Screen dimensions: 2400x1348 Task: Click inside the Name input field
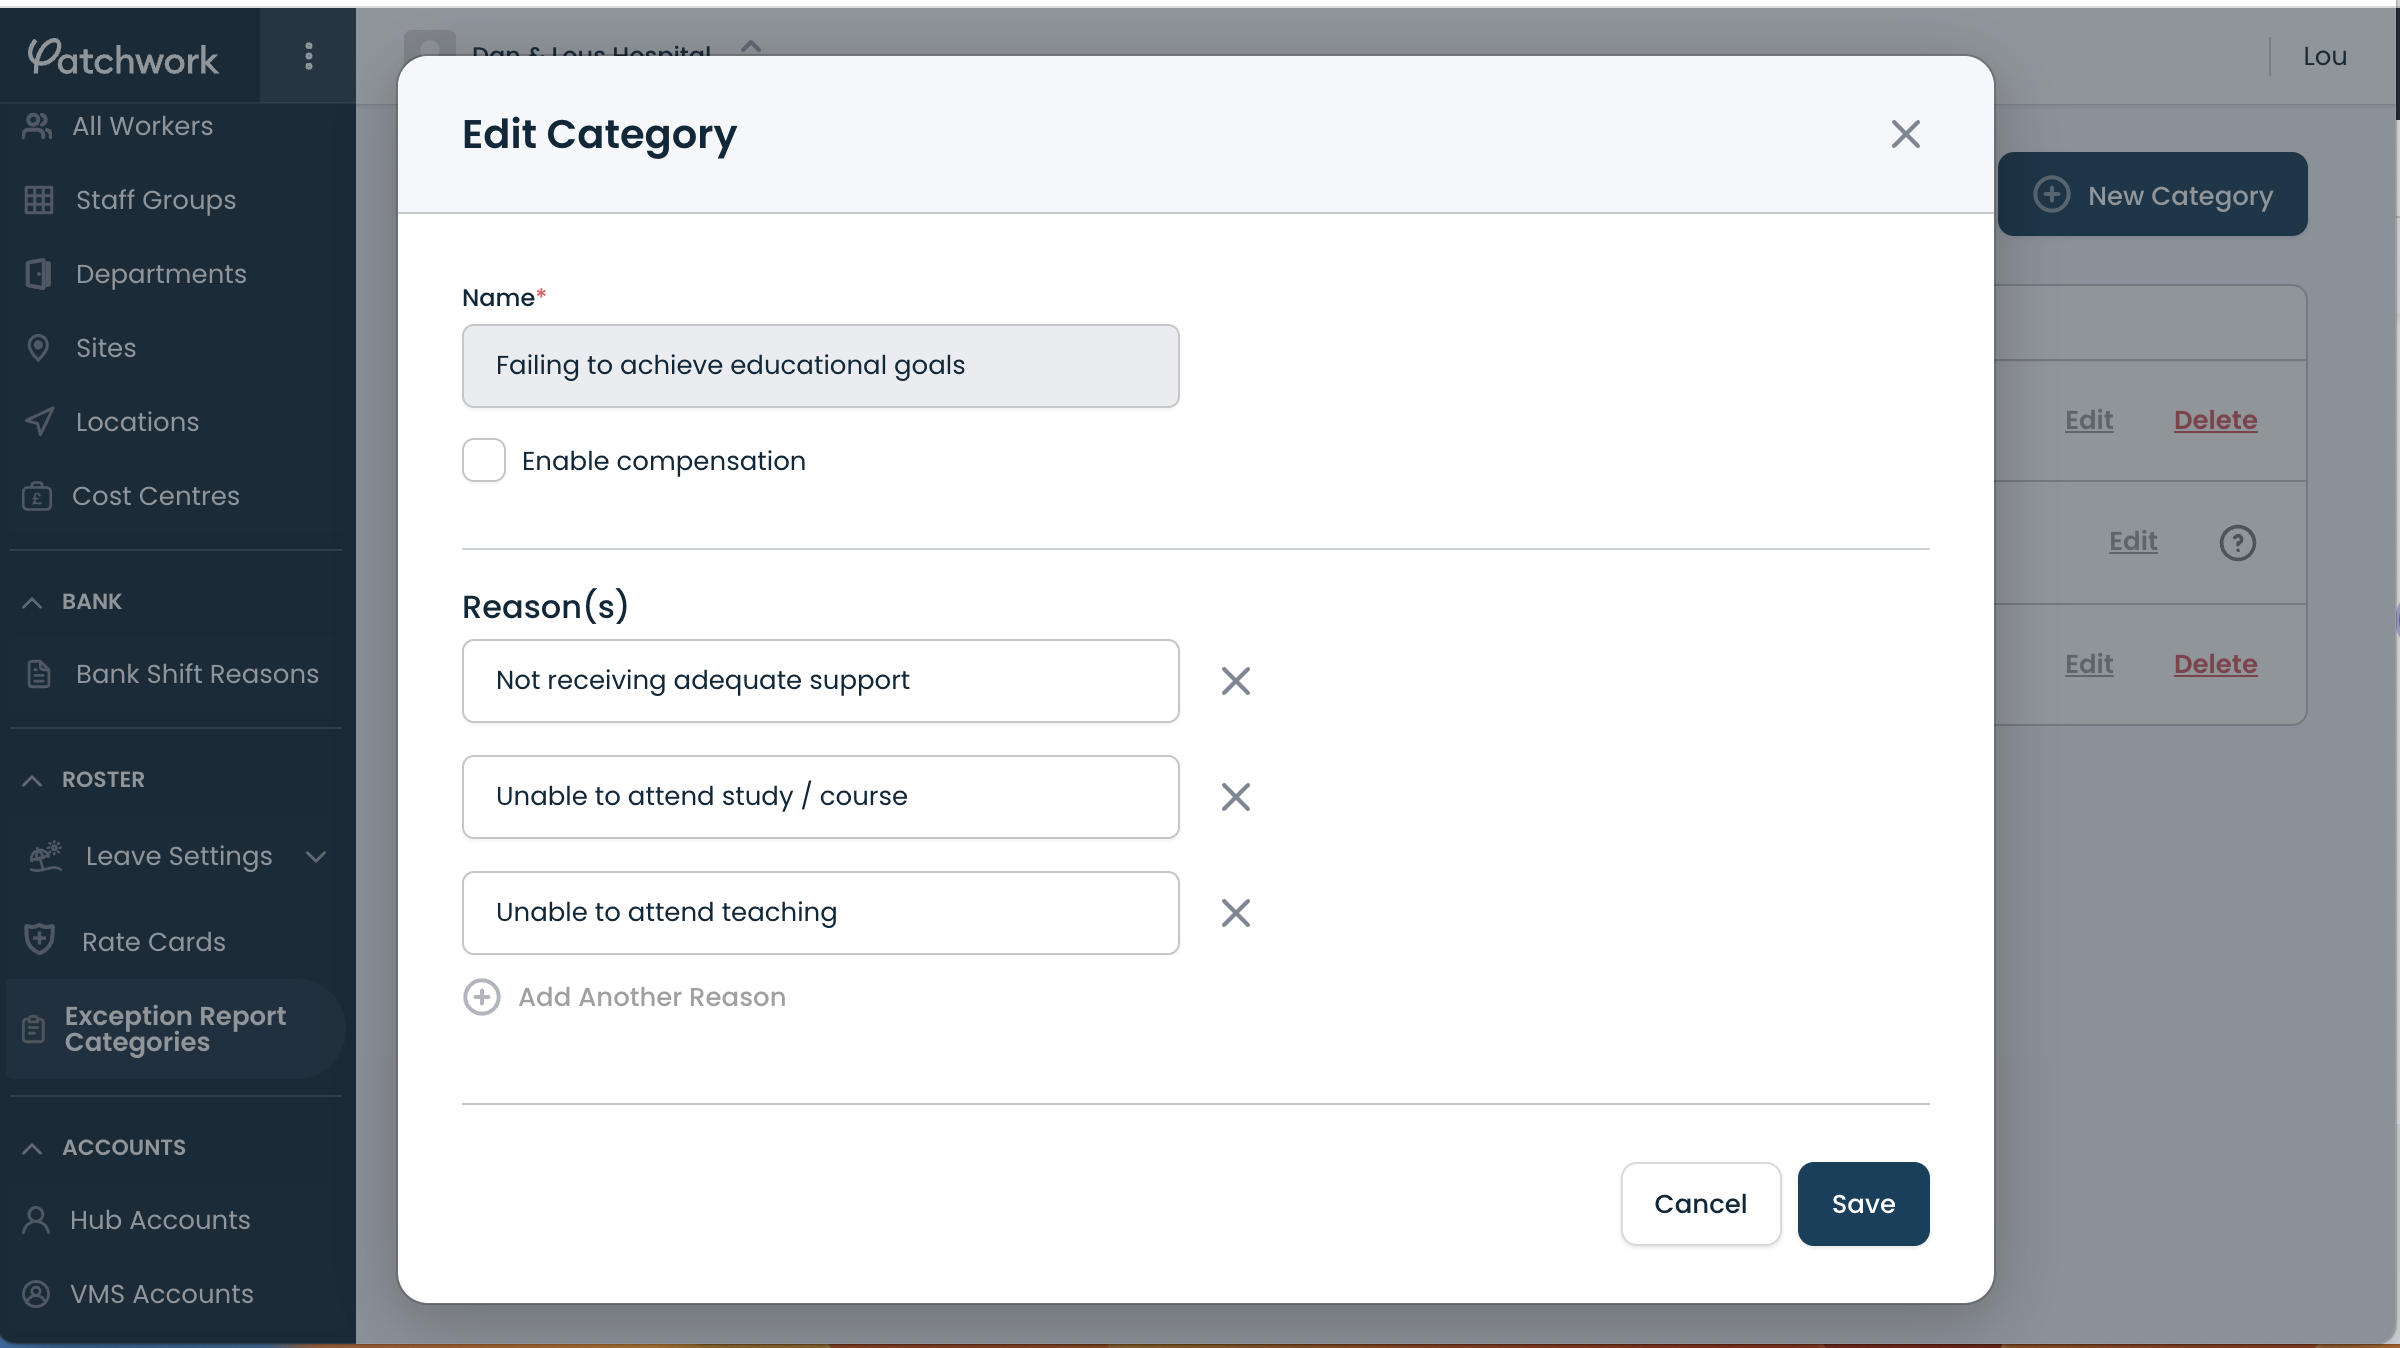[820, 365]
